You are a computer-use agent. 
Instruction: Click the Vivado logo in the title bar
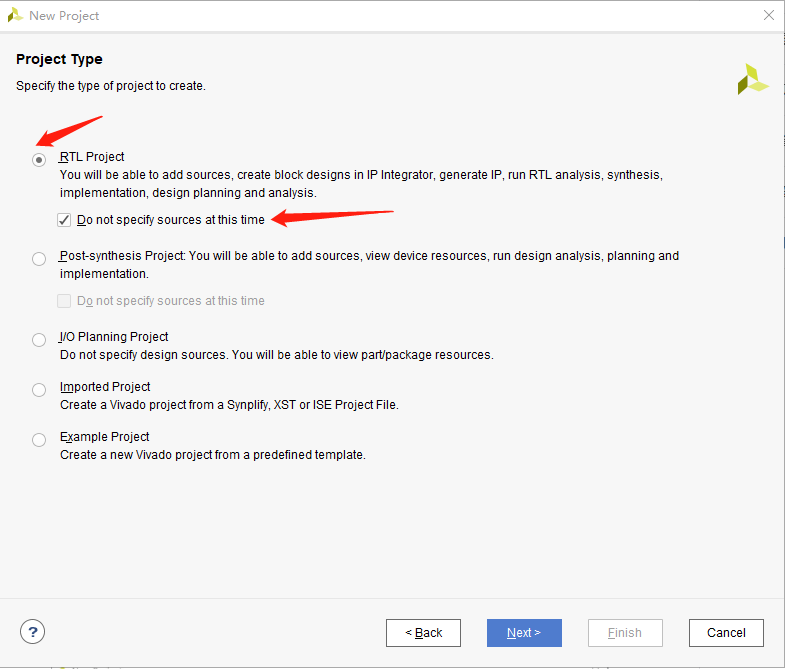15,15
